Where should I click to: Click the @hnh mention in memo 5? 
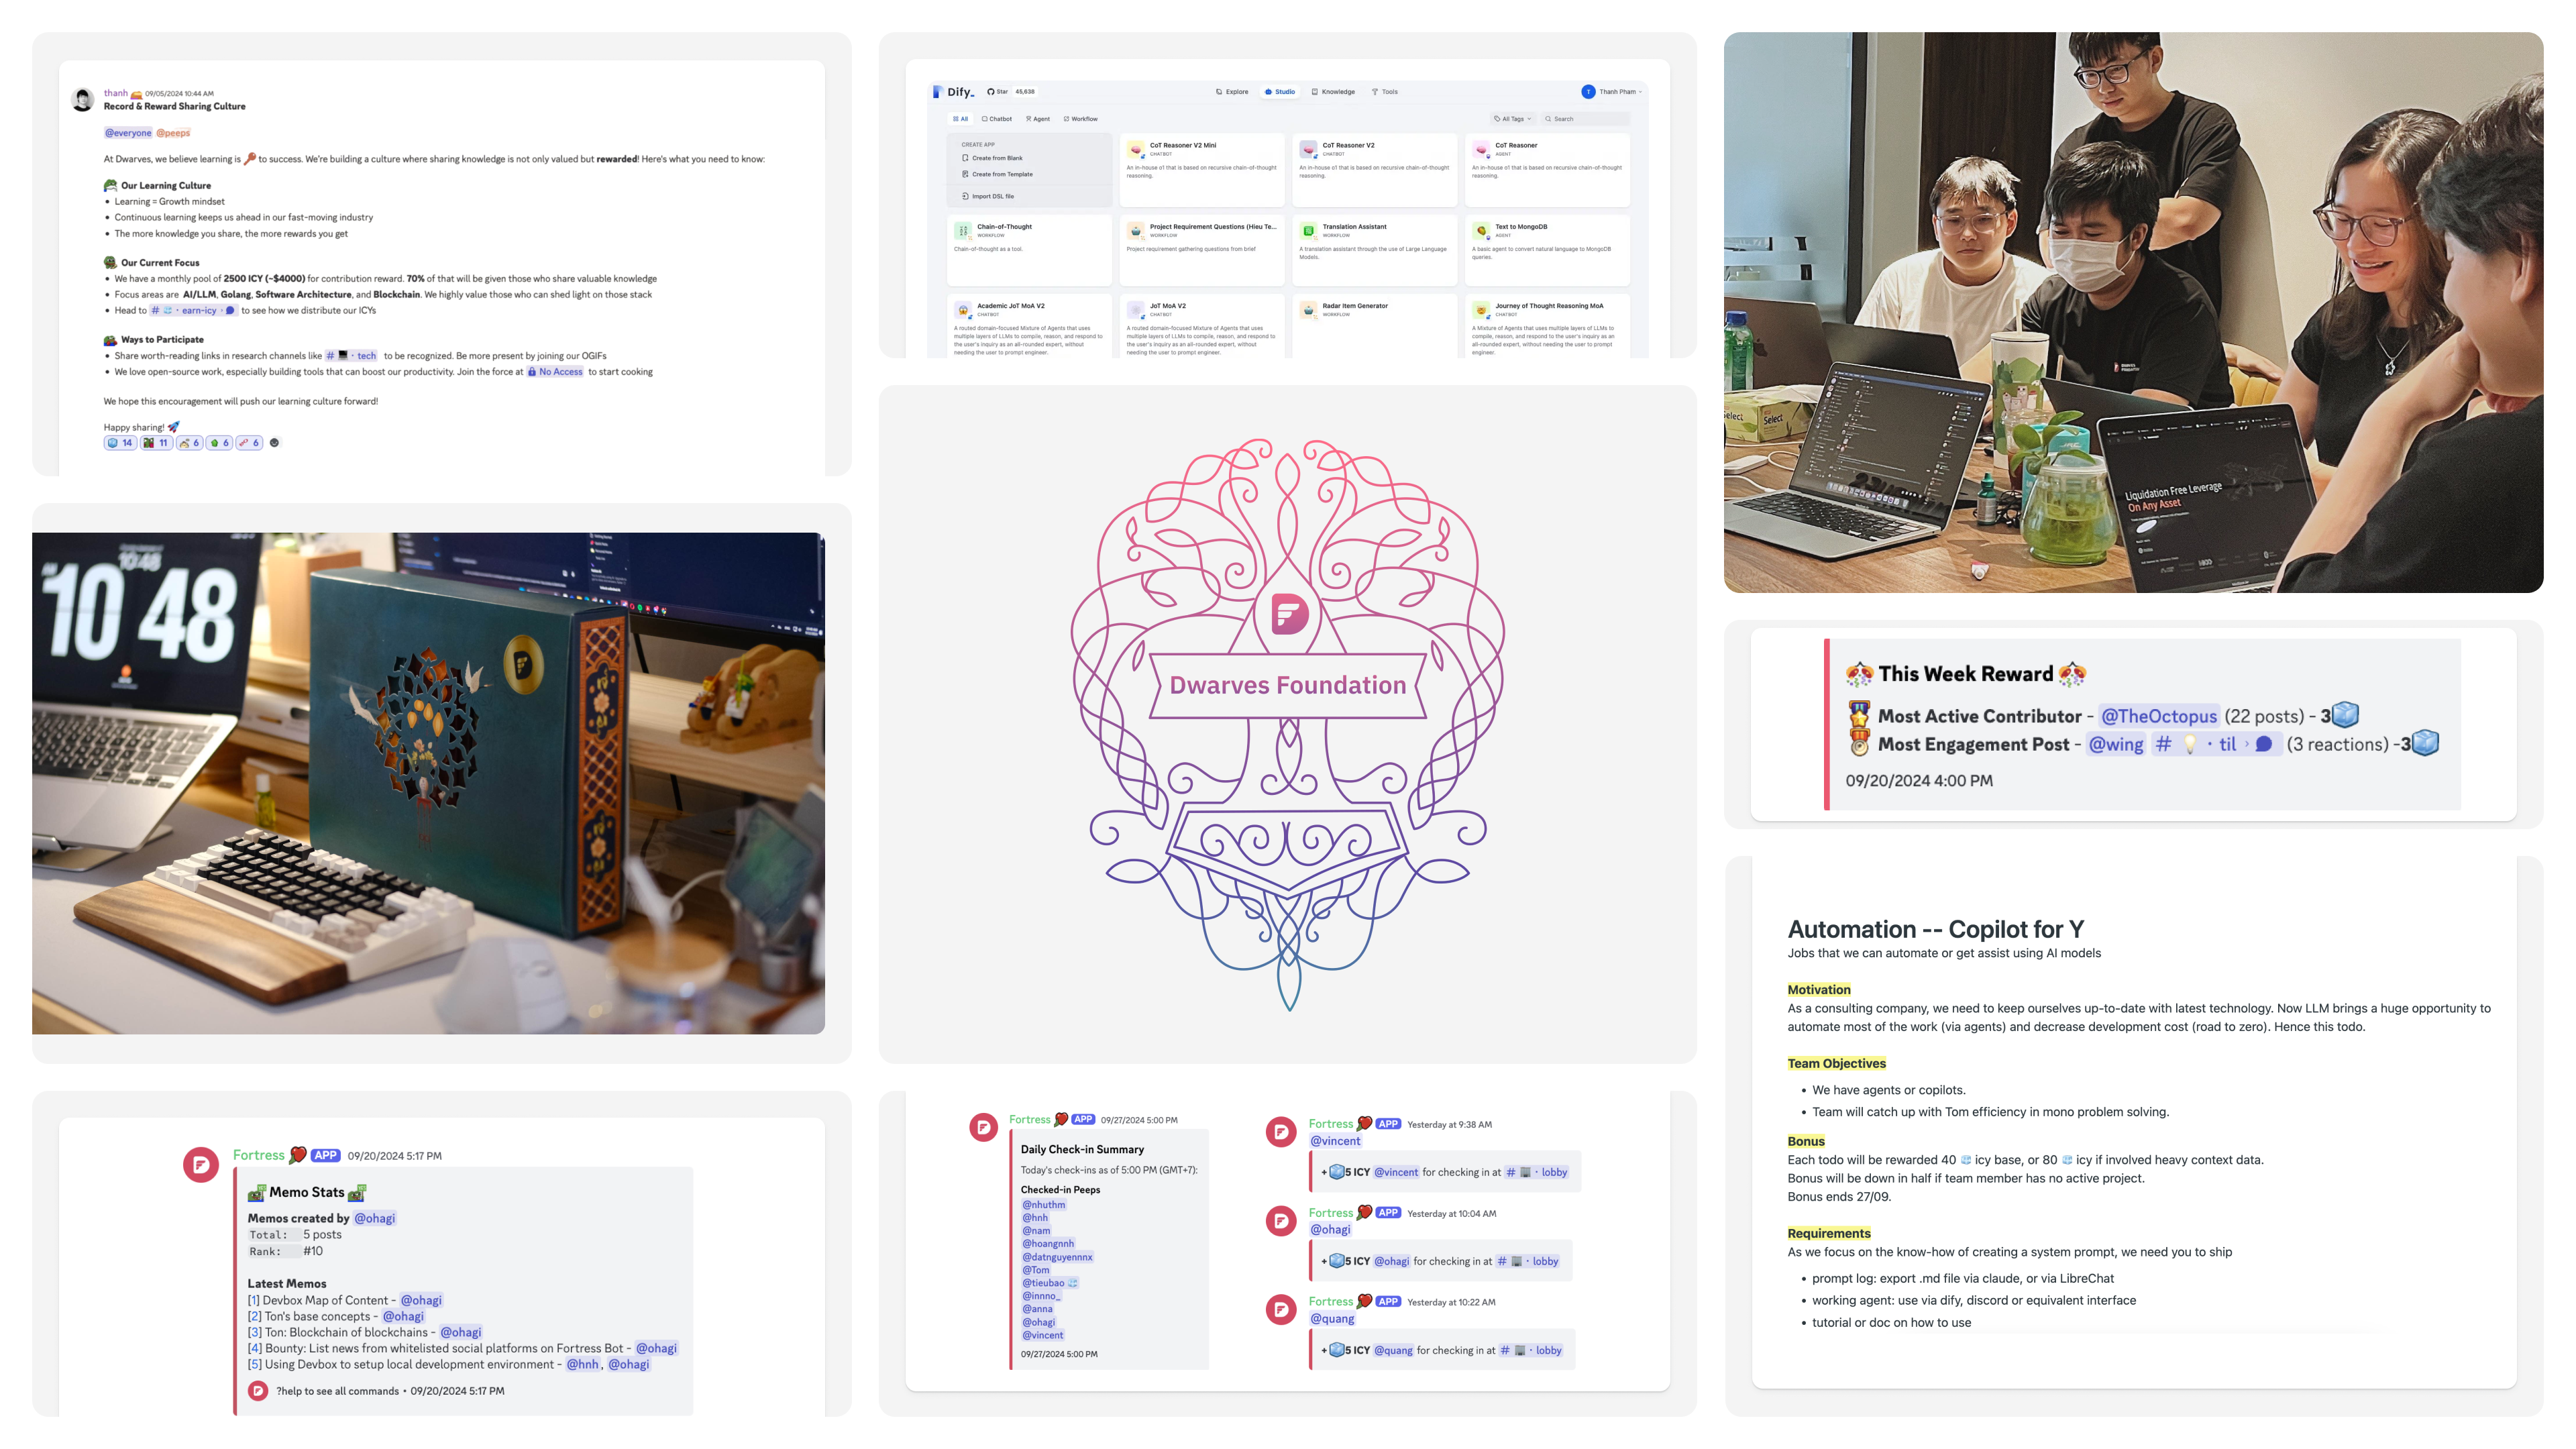tap(582, 1364)
